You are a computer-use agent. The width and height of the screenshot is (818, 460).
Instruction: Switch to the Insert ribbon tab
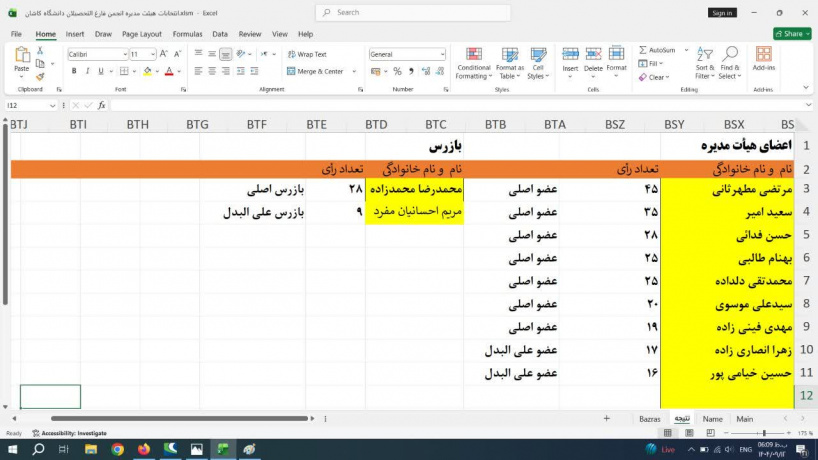75,34
